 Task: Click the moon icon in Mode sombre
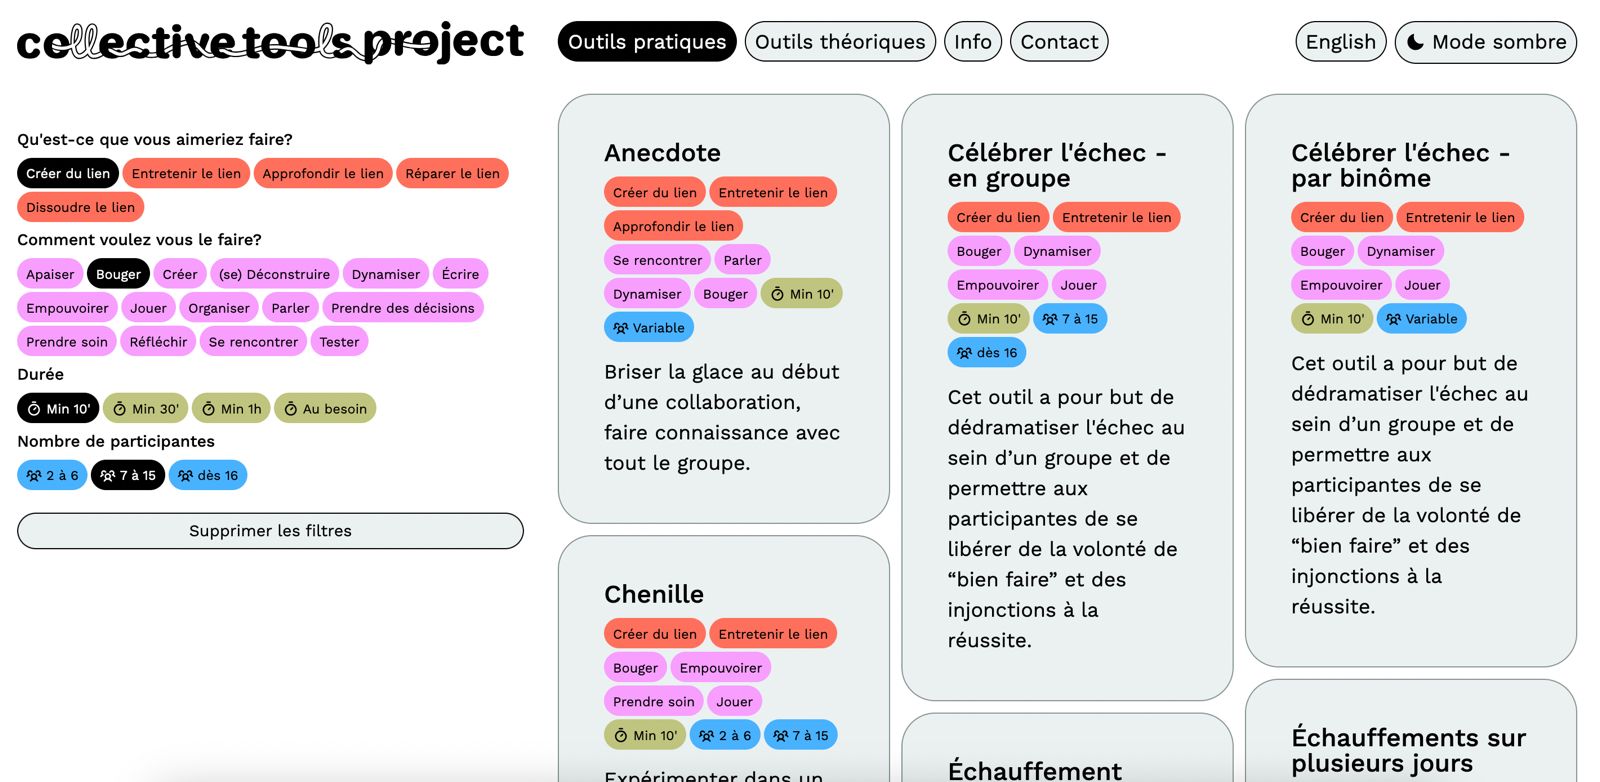pyautogui.click(x=1415, y=42)
